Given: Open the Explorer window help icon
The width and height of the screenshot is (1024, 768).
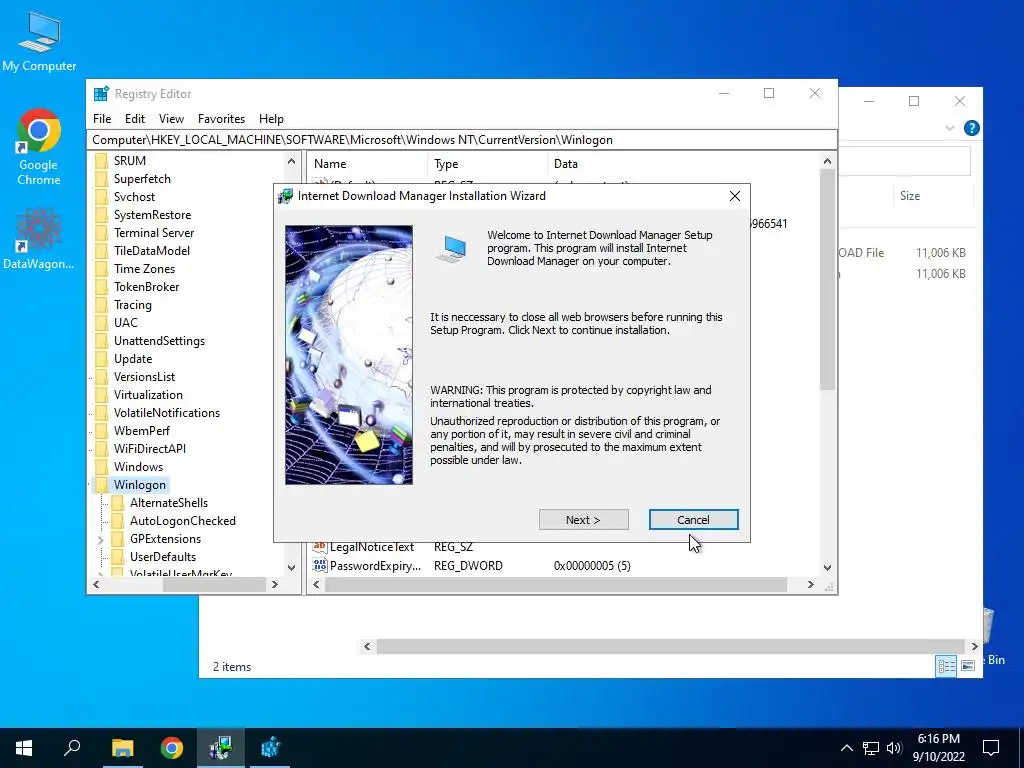Looking at the screenshot, I should point(971,128).
